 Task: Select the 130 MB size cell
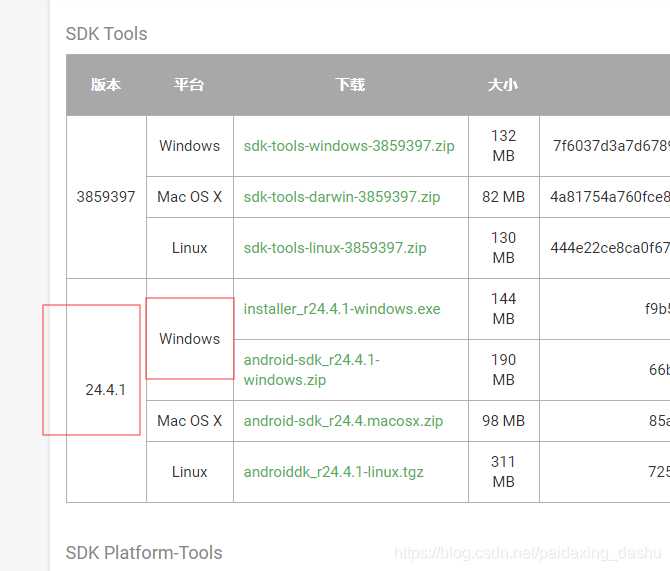coord(504,248)
